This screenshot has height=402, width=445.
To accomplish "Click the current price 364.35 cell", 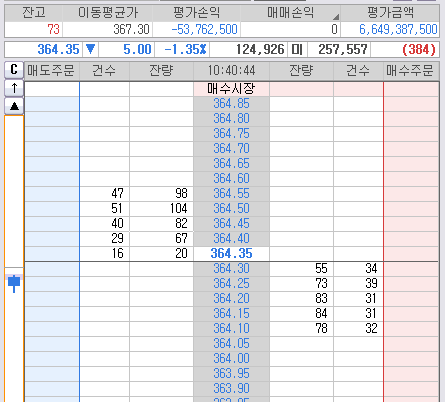I will pyautogui.click(x=231, y=254).
